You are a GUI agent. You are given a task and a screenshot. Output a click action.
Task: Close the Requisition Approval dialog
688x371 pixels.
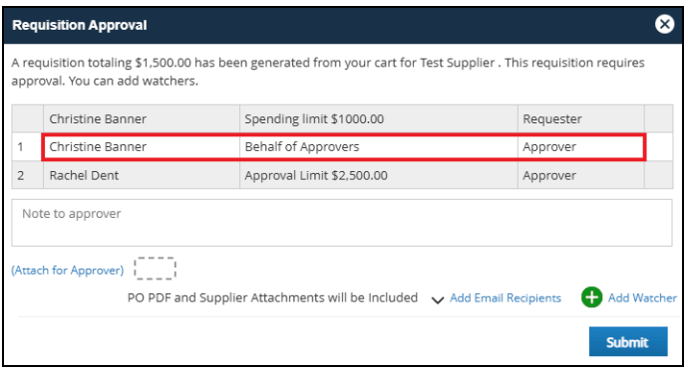click(664, 24)
